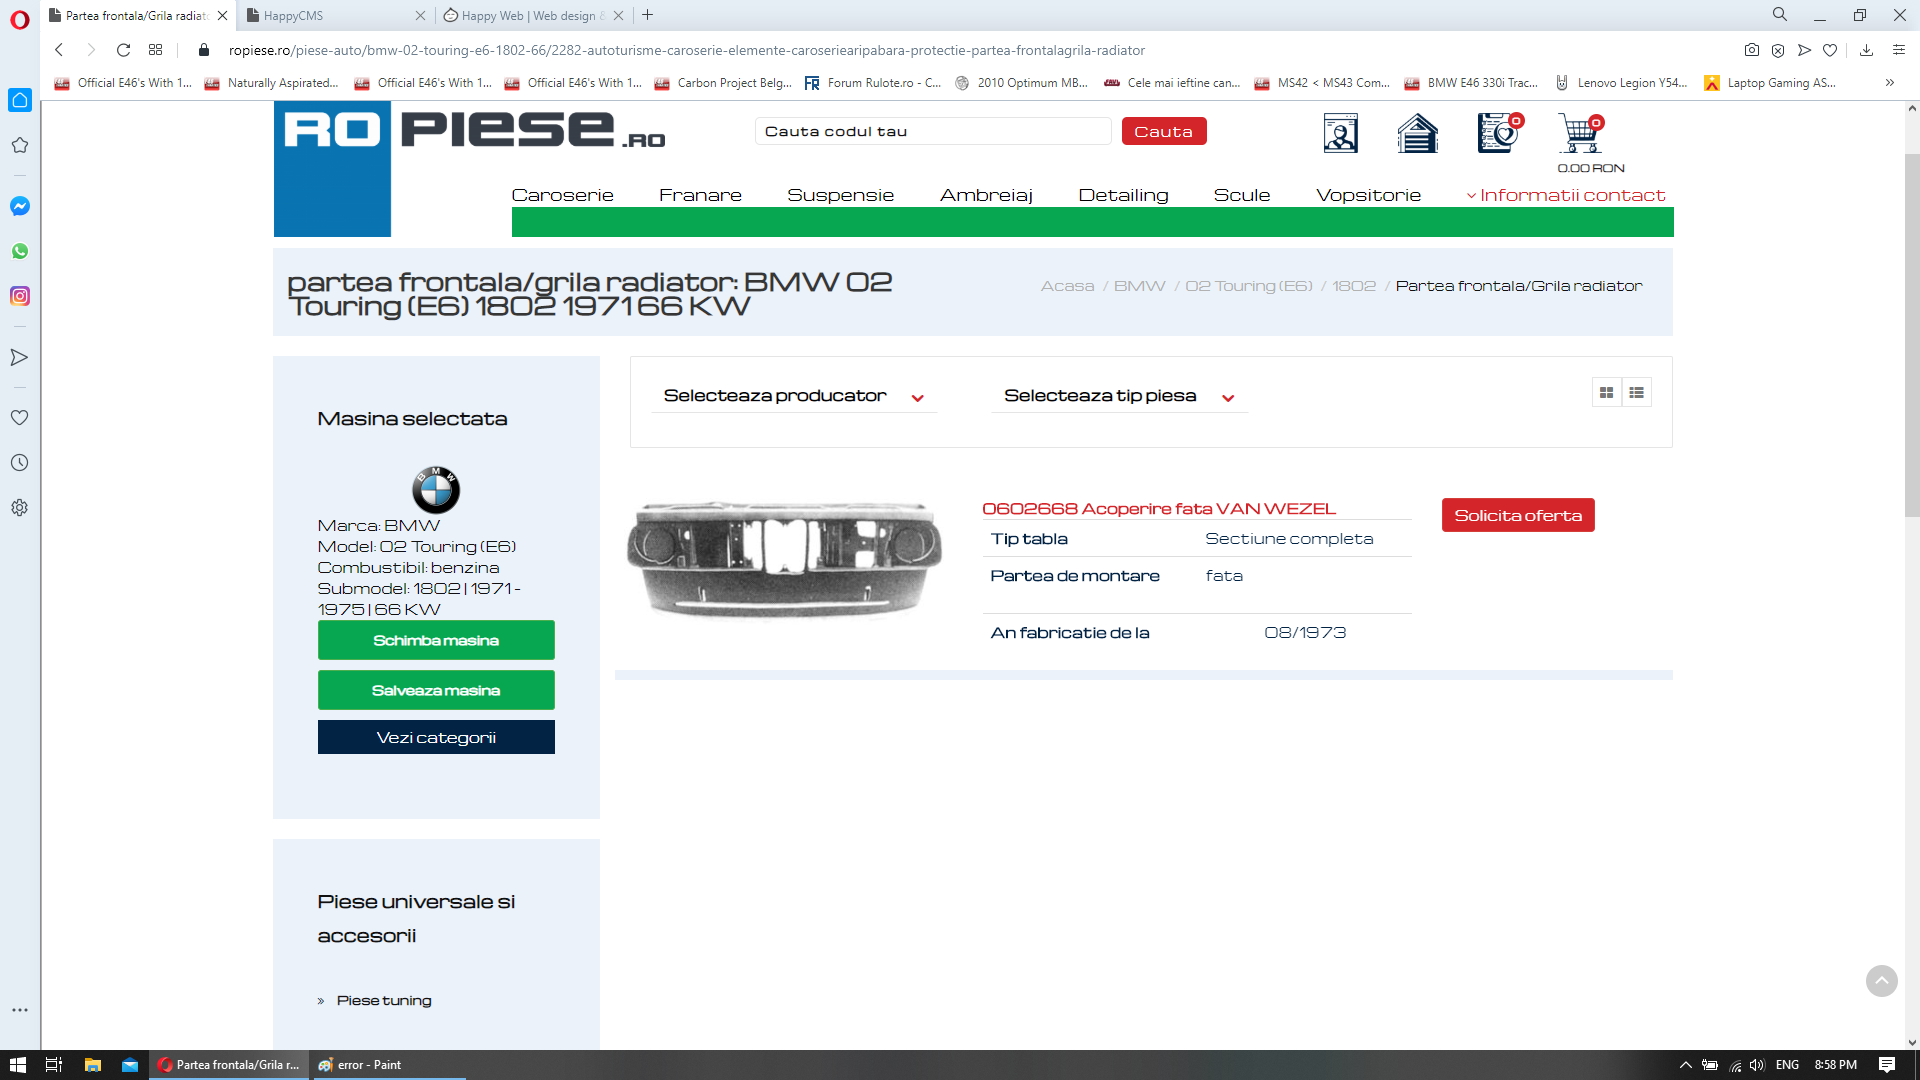Click the page vertical scrollbar thumb
The height and width of the screenshot is (1080, 1920).
point(1912,335)
